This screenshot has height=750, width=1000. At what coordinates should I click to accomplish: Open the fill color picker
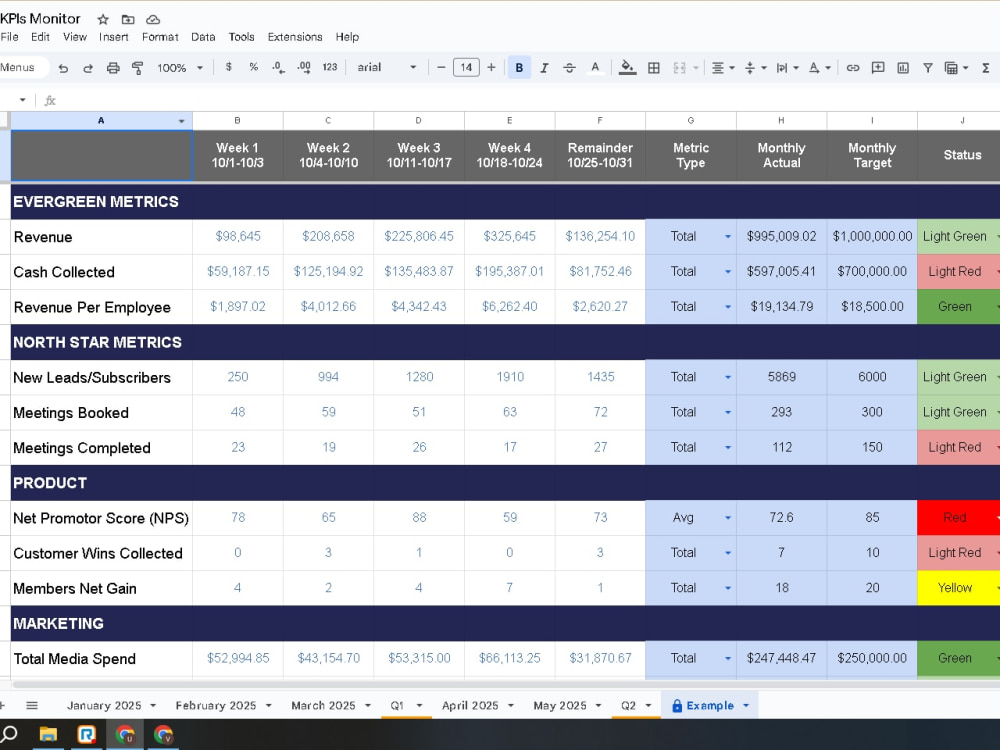(x=628, y=68)
